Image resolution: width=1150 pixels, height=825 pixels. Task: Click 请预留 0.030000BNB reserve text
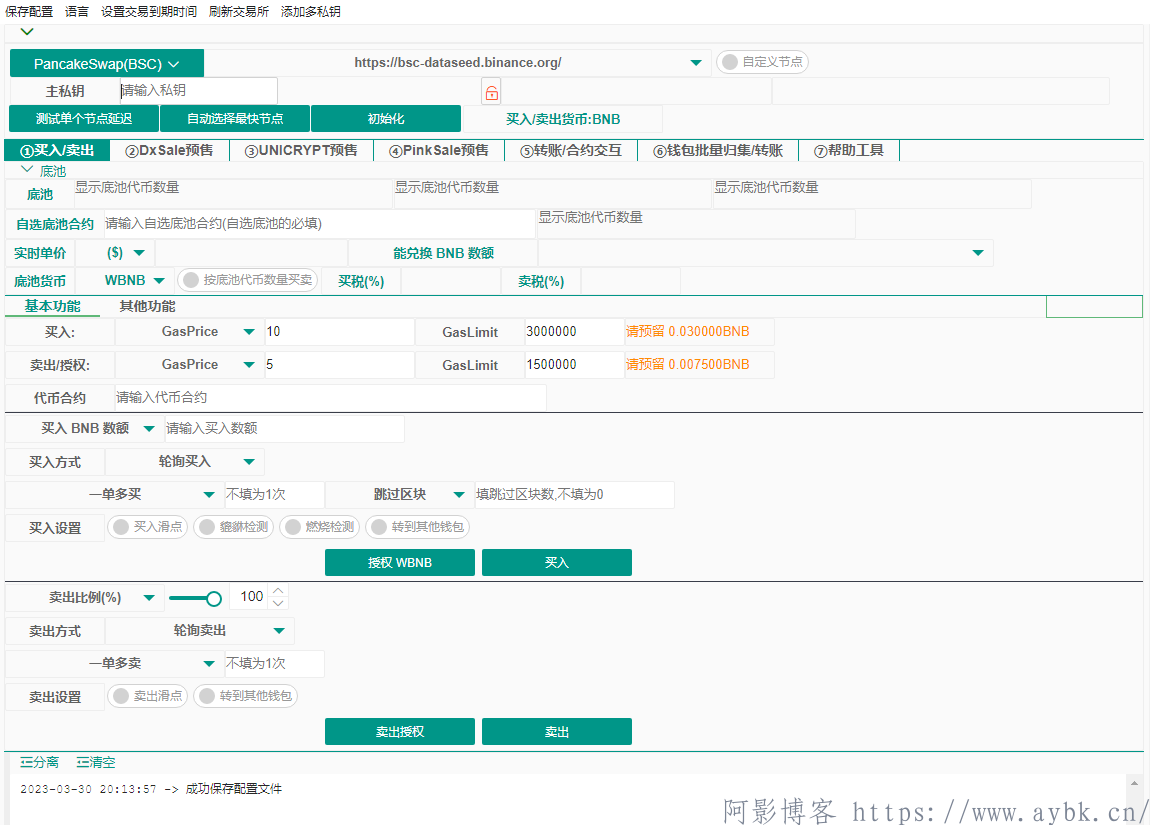[687, 331]
